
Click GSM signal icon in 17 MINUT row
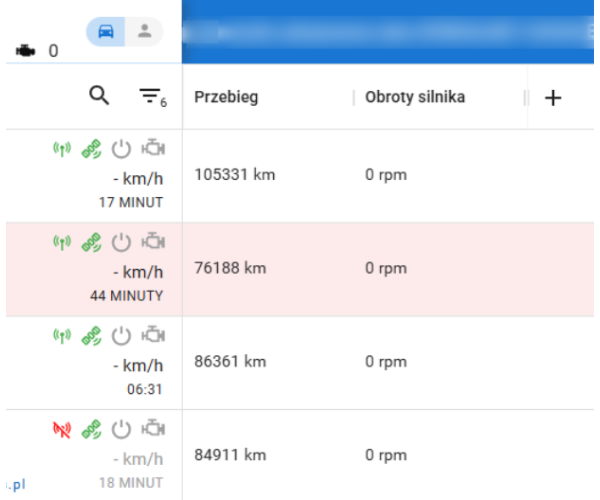click(62, 149)
